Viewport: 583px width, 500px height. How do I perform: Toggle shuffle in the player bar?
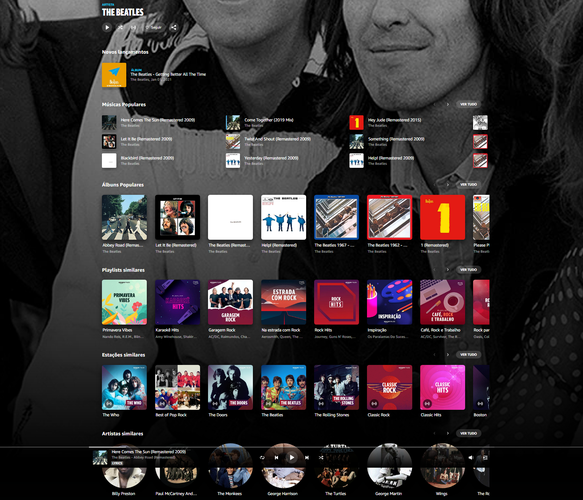(x=321, y=458)
